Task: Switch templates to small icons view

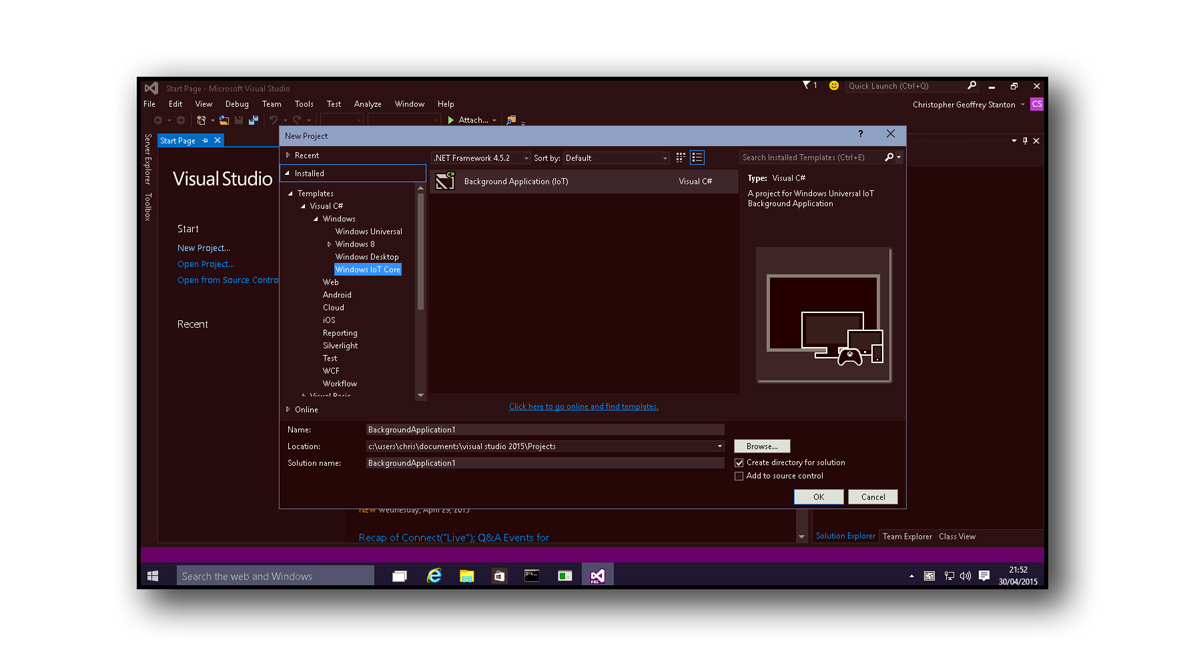Action: click(681, 158)
